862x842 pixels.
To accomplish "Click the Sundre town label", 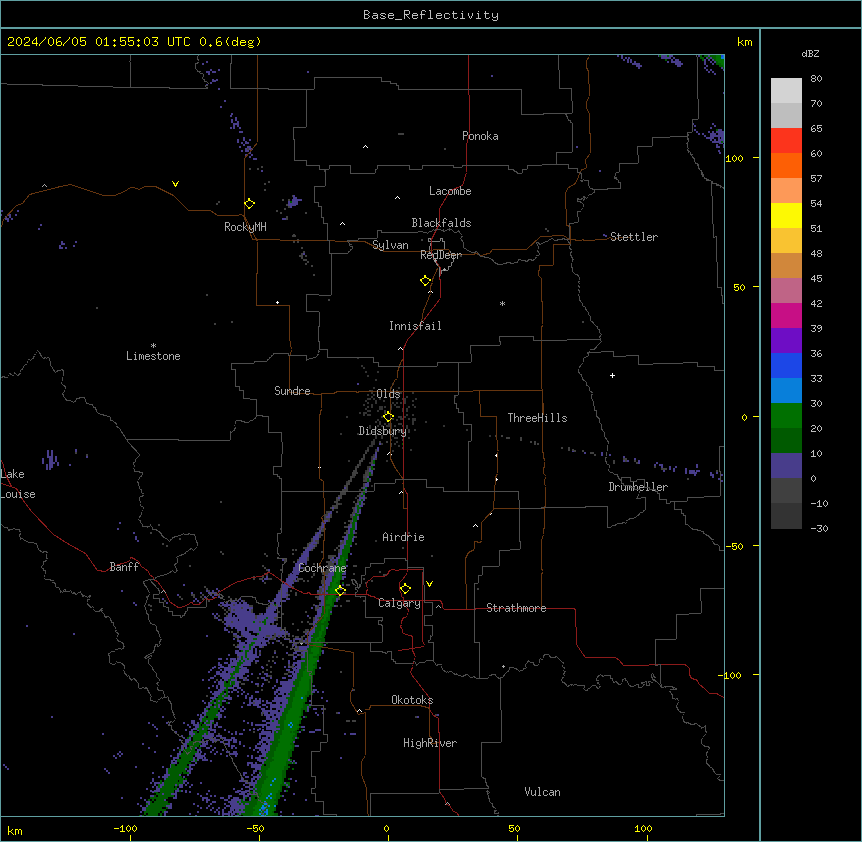I will point(292,391).
